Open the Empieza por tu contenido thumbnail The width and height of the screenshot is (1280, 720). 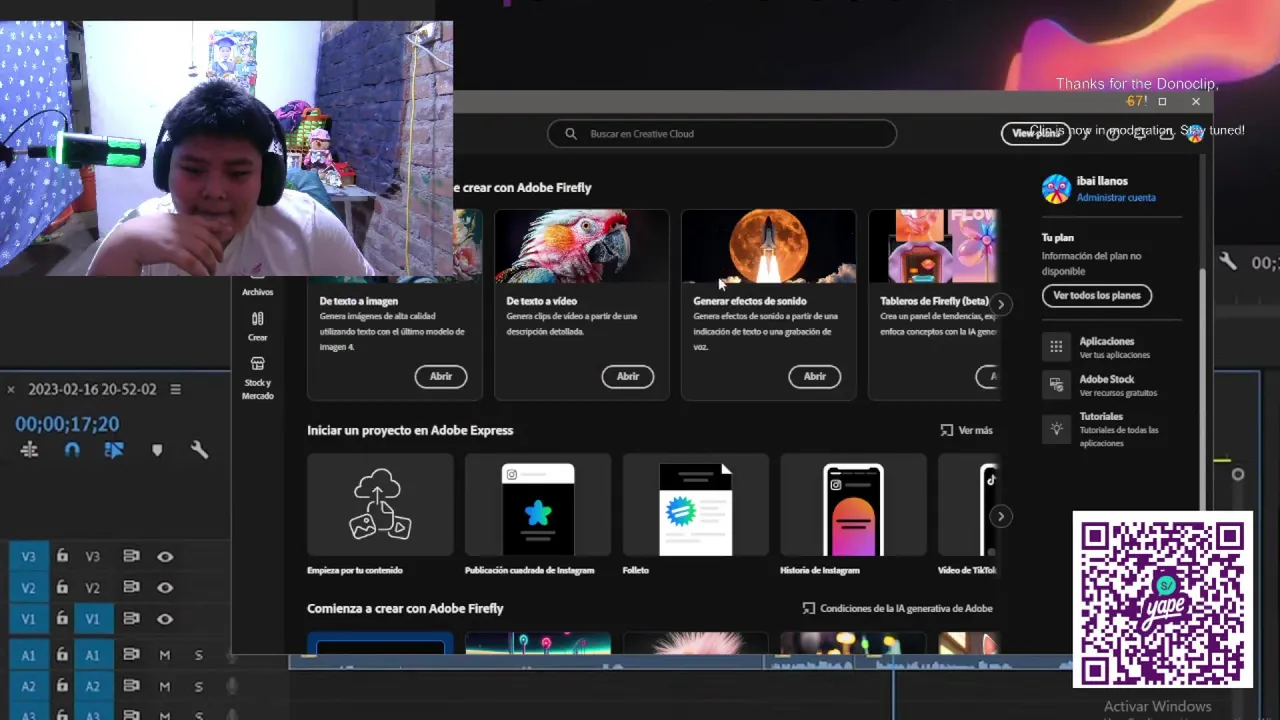click(x=380, y=504)
